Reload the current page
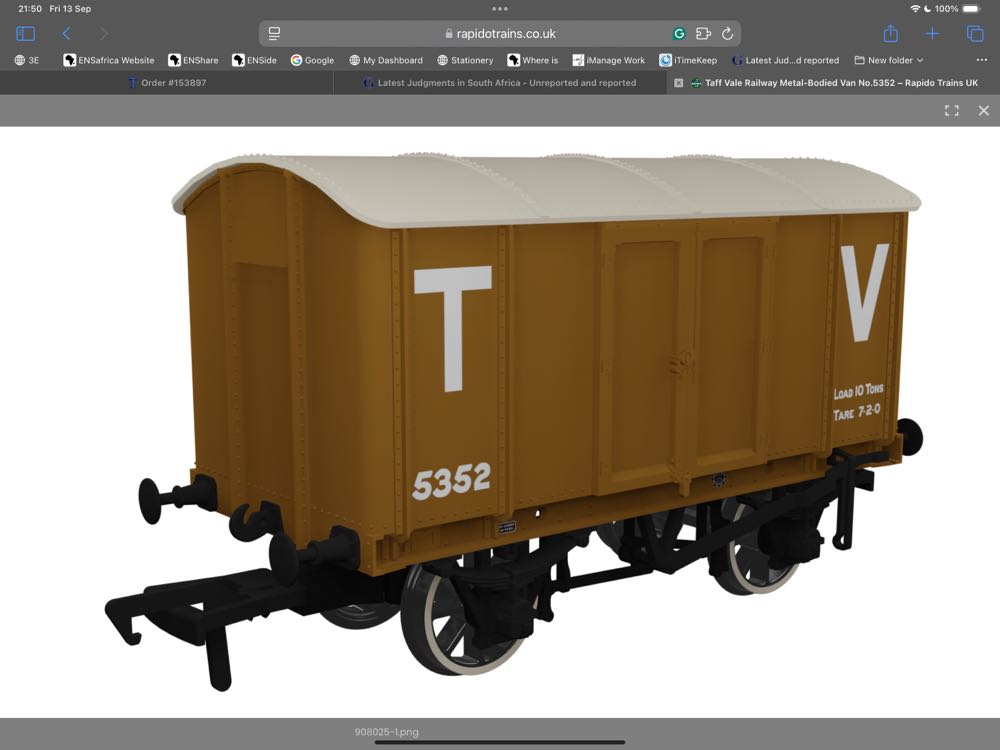This screenshot has width=1000, height=750. tap(727, 34)
